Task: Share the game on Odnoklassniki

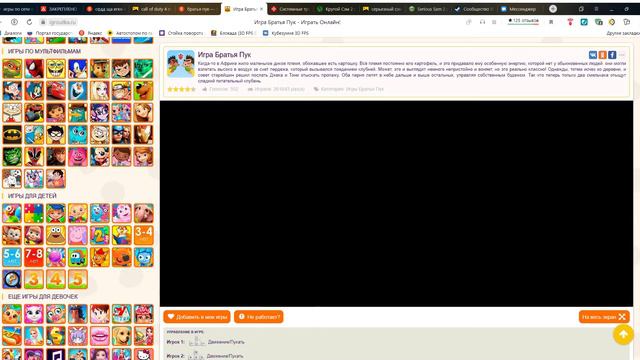Action: tap(602, 55)
